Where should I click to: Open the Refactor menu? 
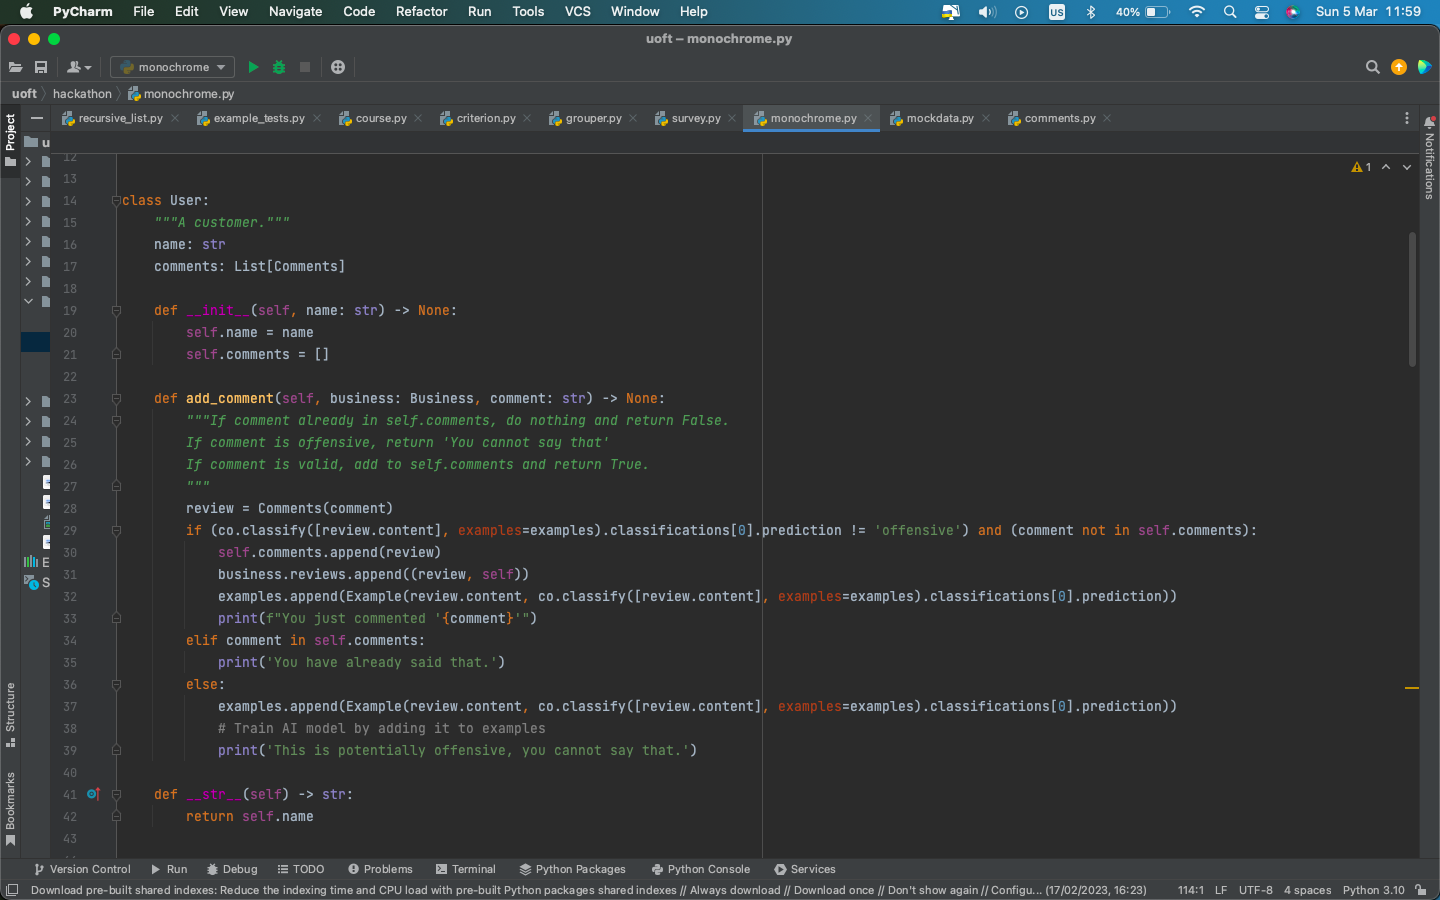(421, 12)
